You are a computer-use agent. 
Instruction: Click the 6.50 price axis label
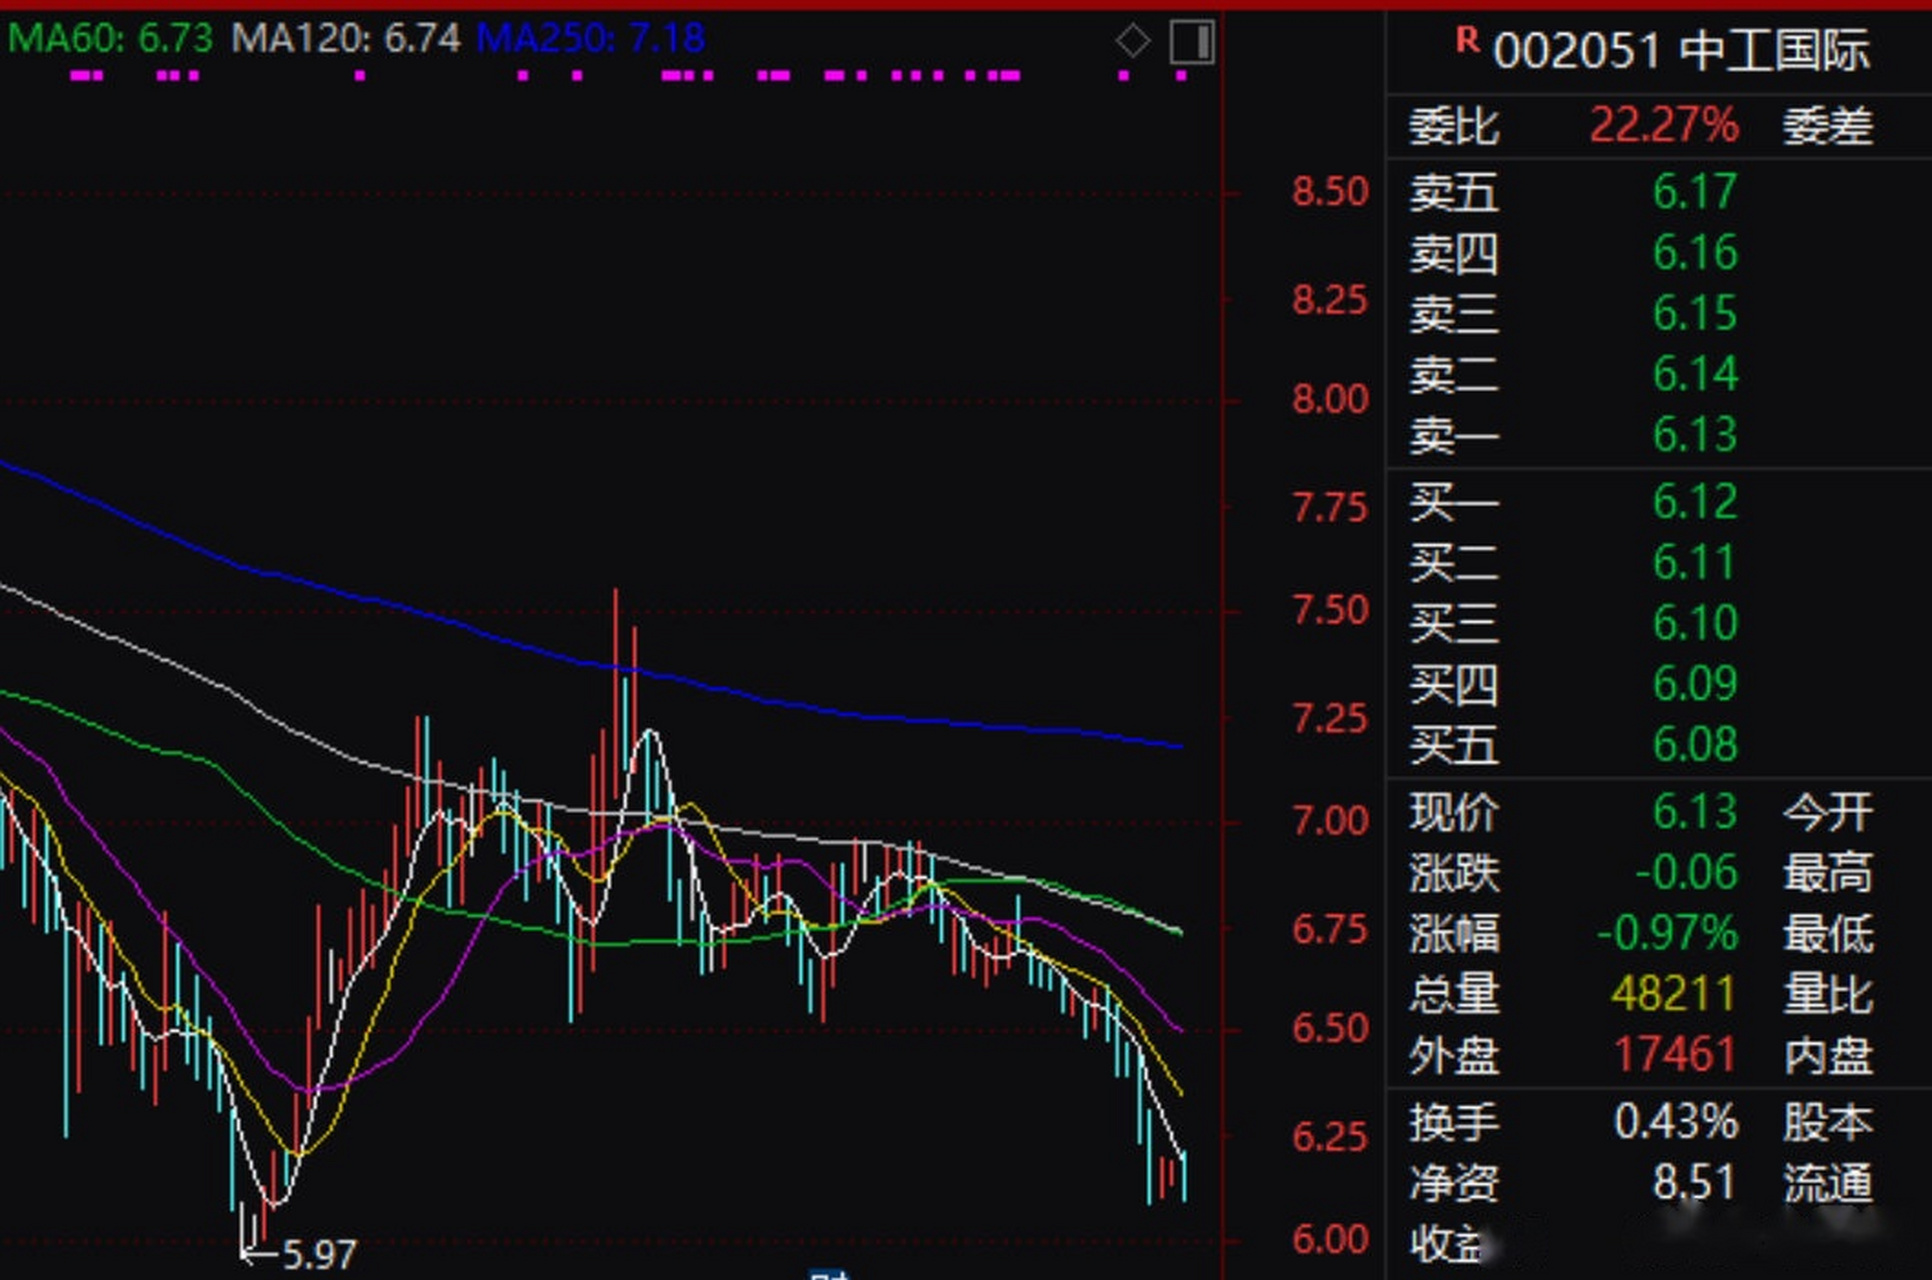(1330, 1029)
